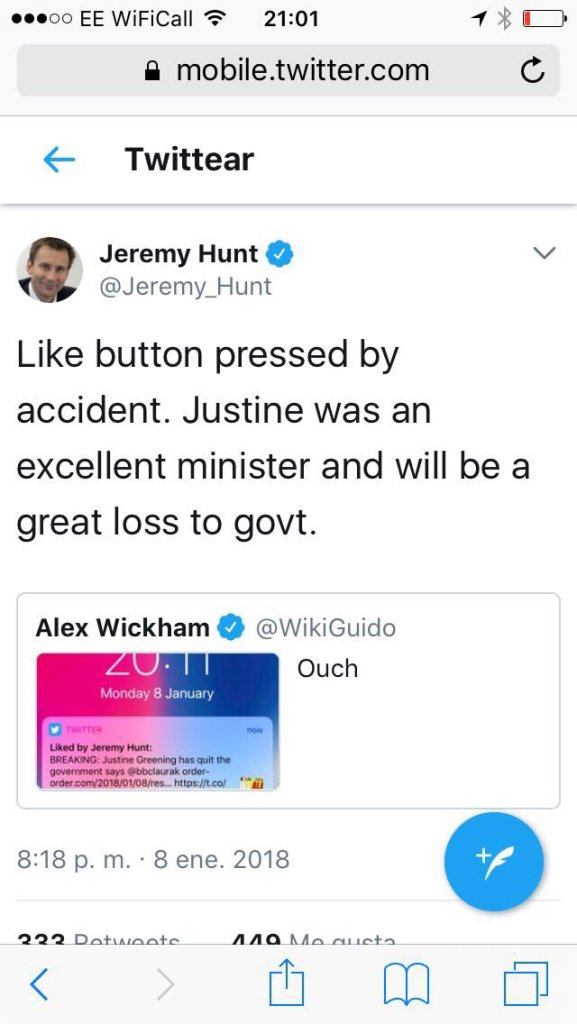Tap the @WikiGuido handle
Viewport: 577px width, 1024px height.
click(x=325, y=628)
